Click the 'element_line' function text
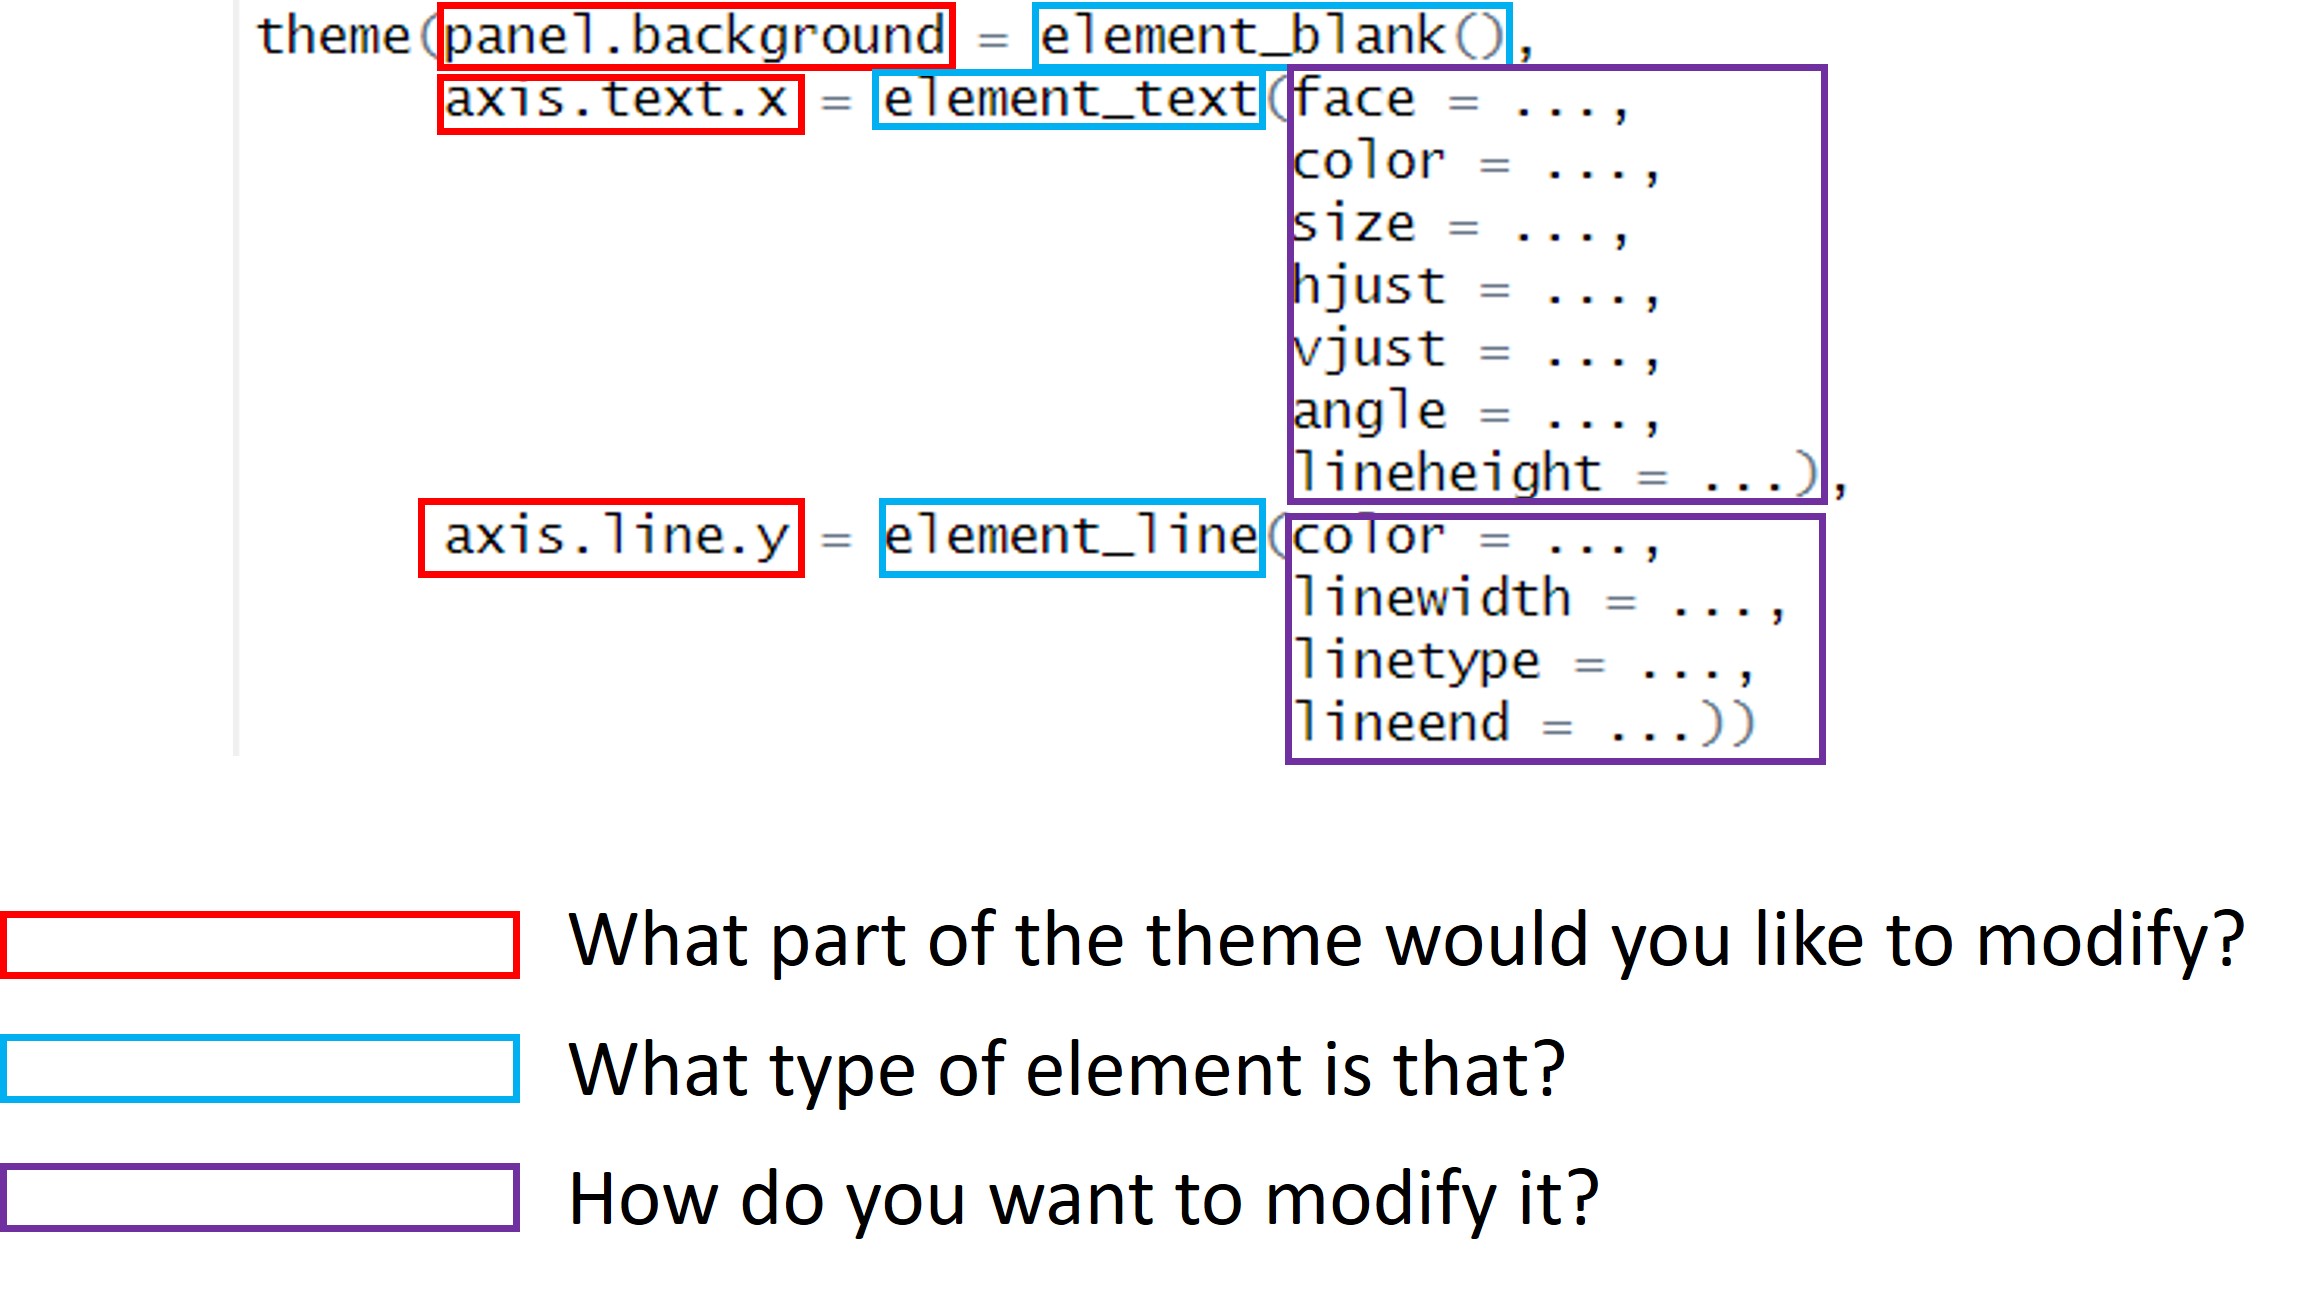 tap(1070, 536)
